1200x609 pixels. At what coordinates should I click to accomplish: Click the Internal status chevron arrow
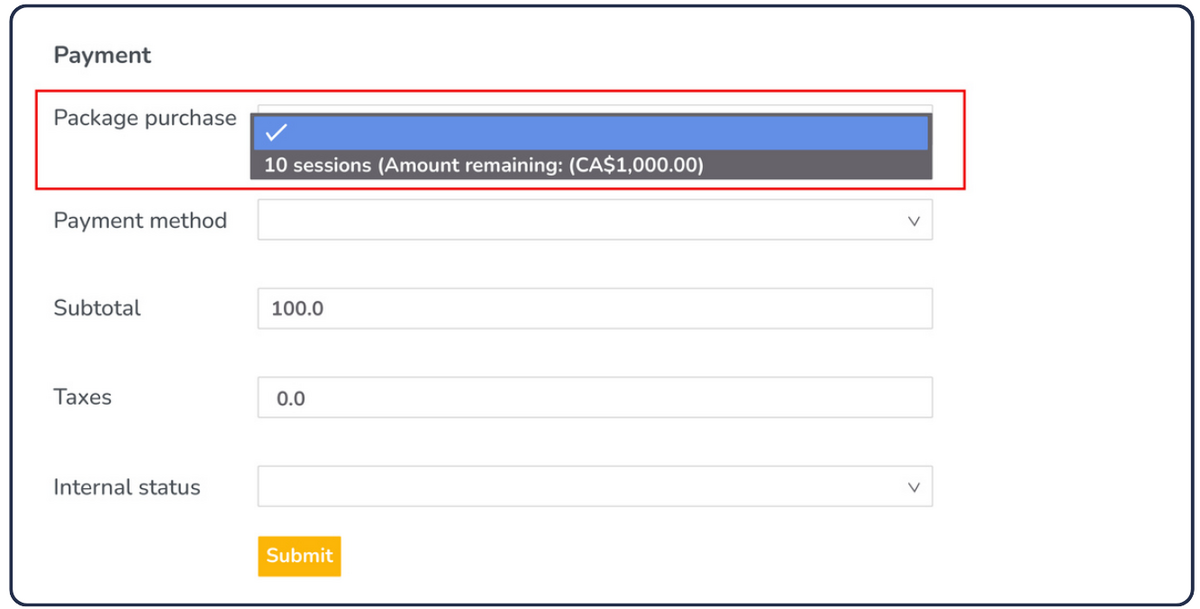(x=913, y=487)
